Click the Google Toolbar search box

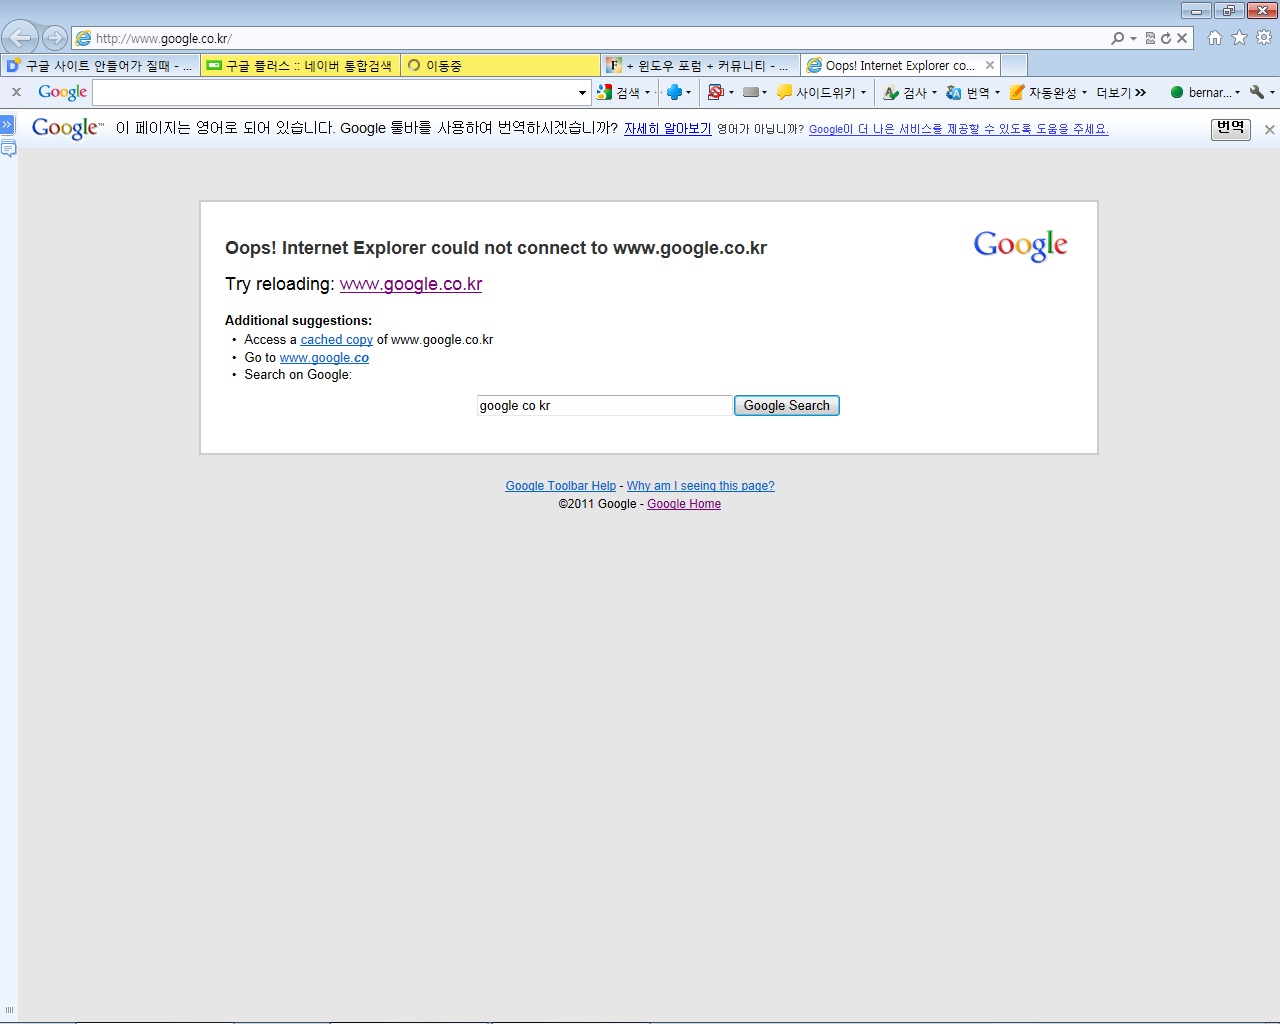pyautogui.click(x=334, y=92)
